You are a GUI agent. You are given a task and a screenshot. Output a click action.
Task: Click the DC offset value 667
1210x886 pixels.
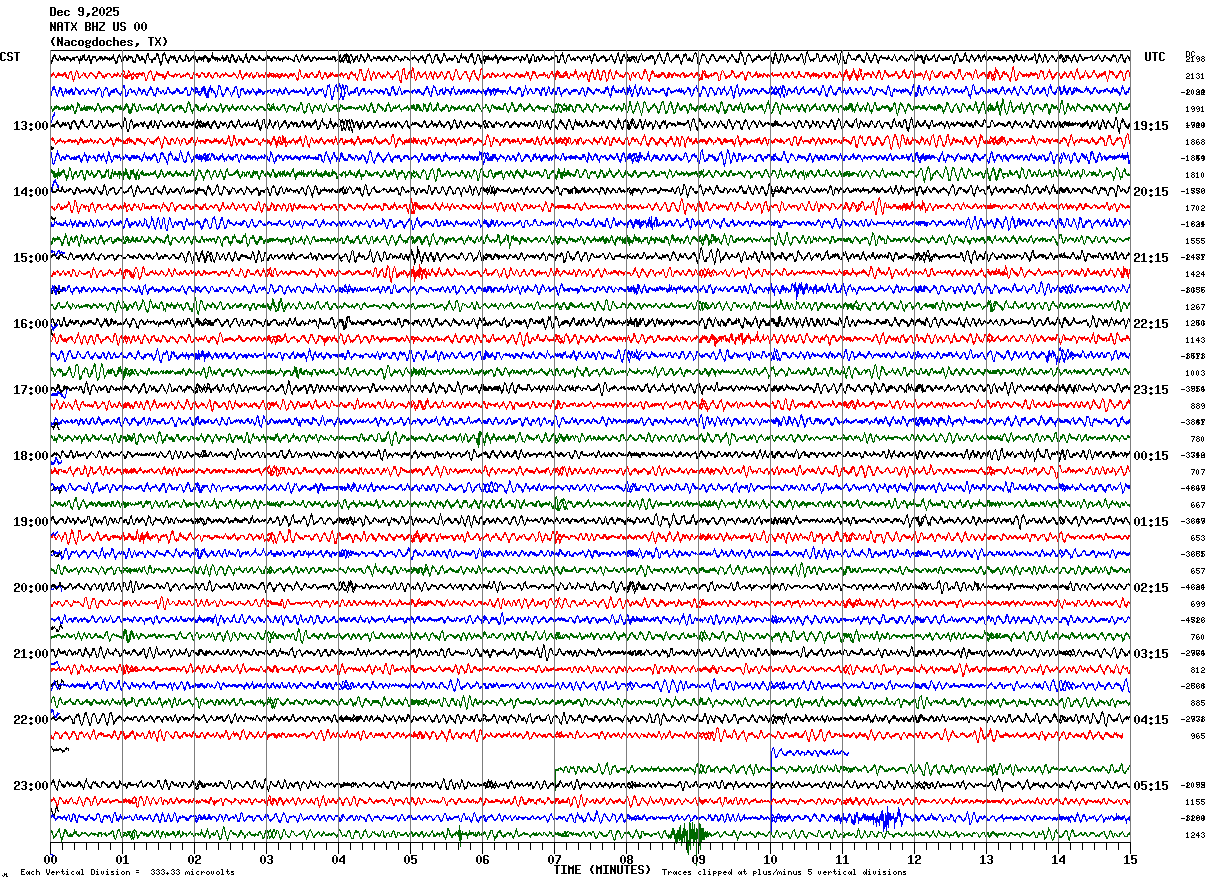[x=1197, y=505]
